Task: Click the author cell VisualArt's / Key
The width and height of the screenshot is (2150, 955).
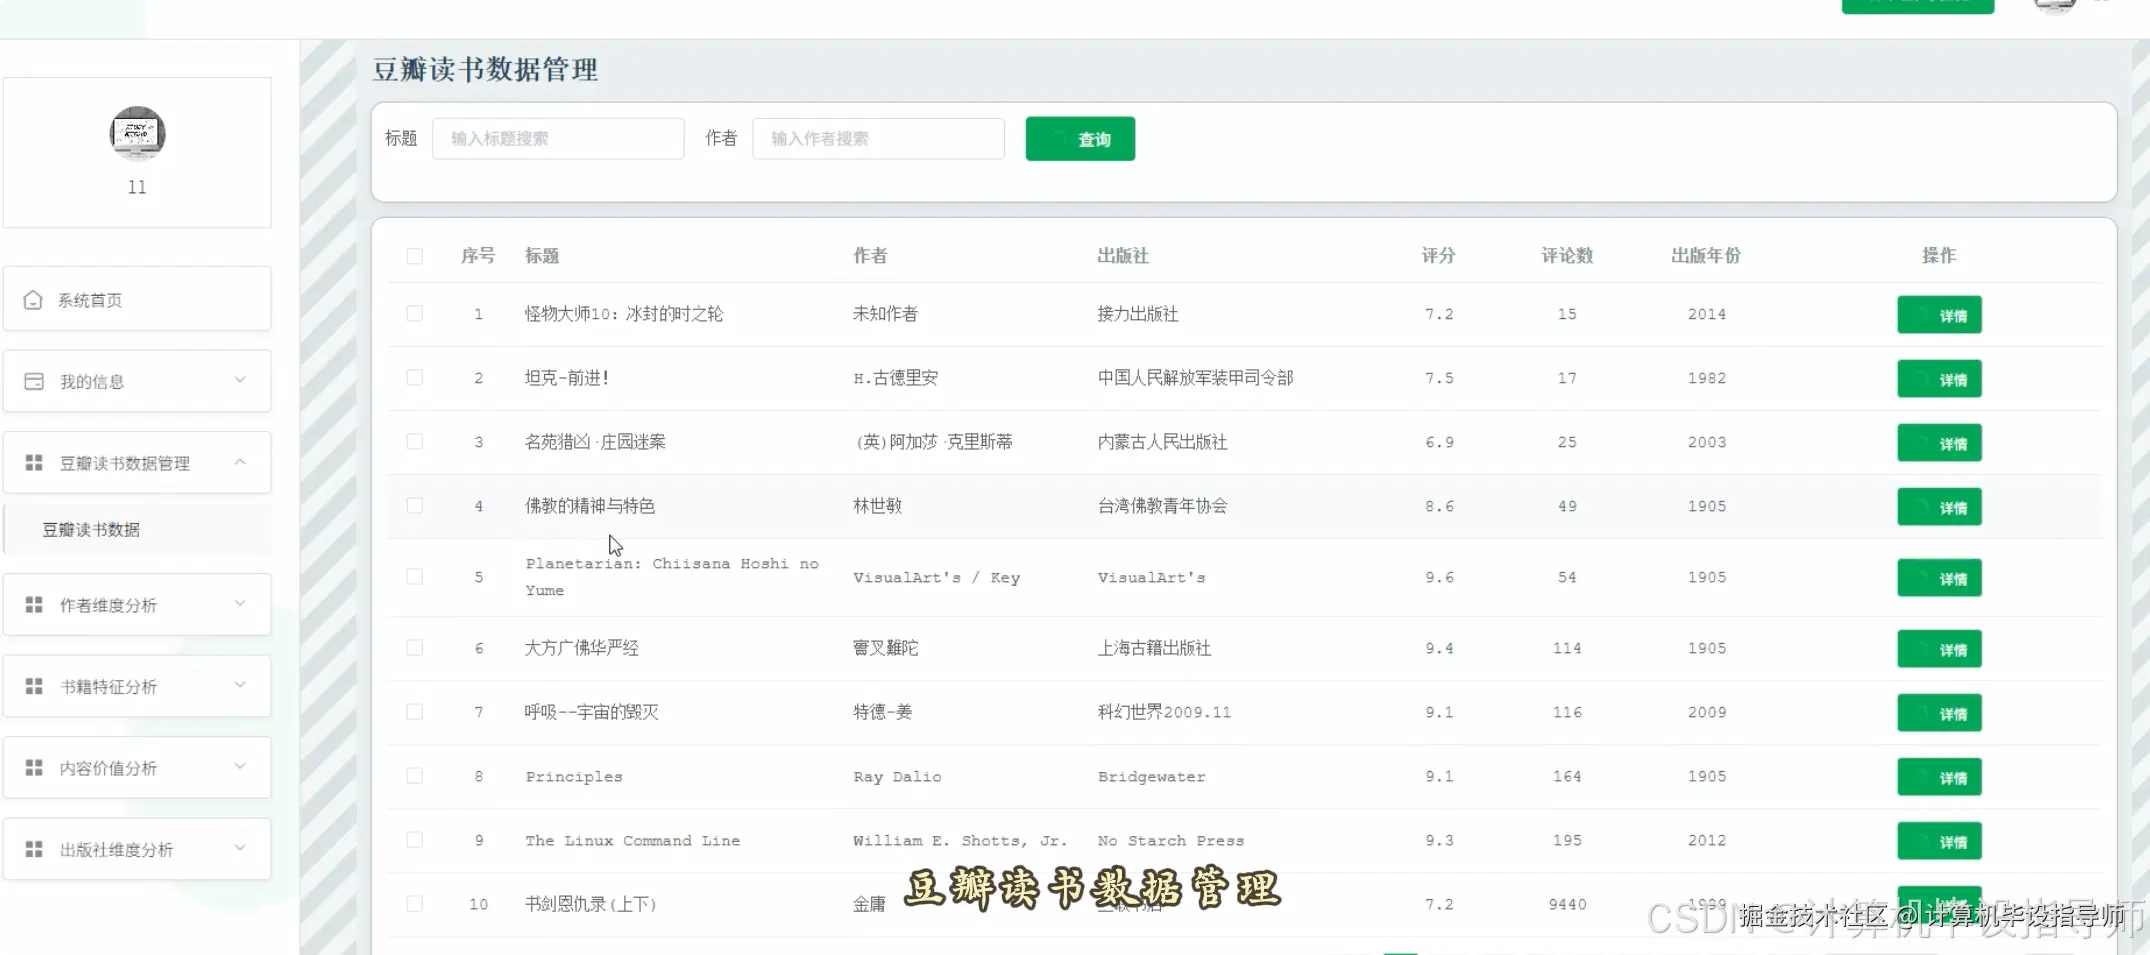Action: click(936, 578)
